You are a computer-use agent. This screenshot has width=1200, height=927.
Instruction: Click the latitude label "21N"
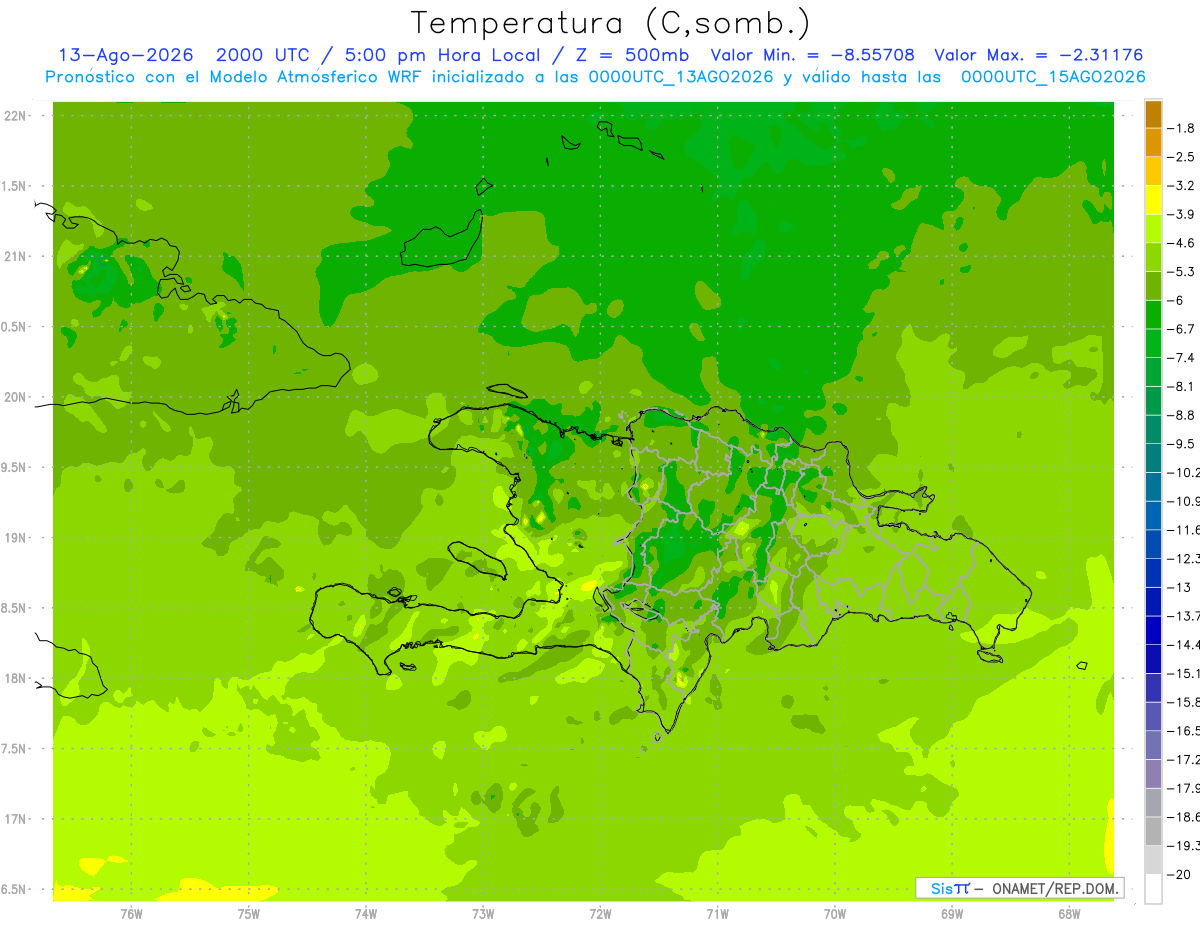pyautogui.click(x=15, y=256)
